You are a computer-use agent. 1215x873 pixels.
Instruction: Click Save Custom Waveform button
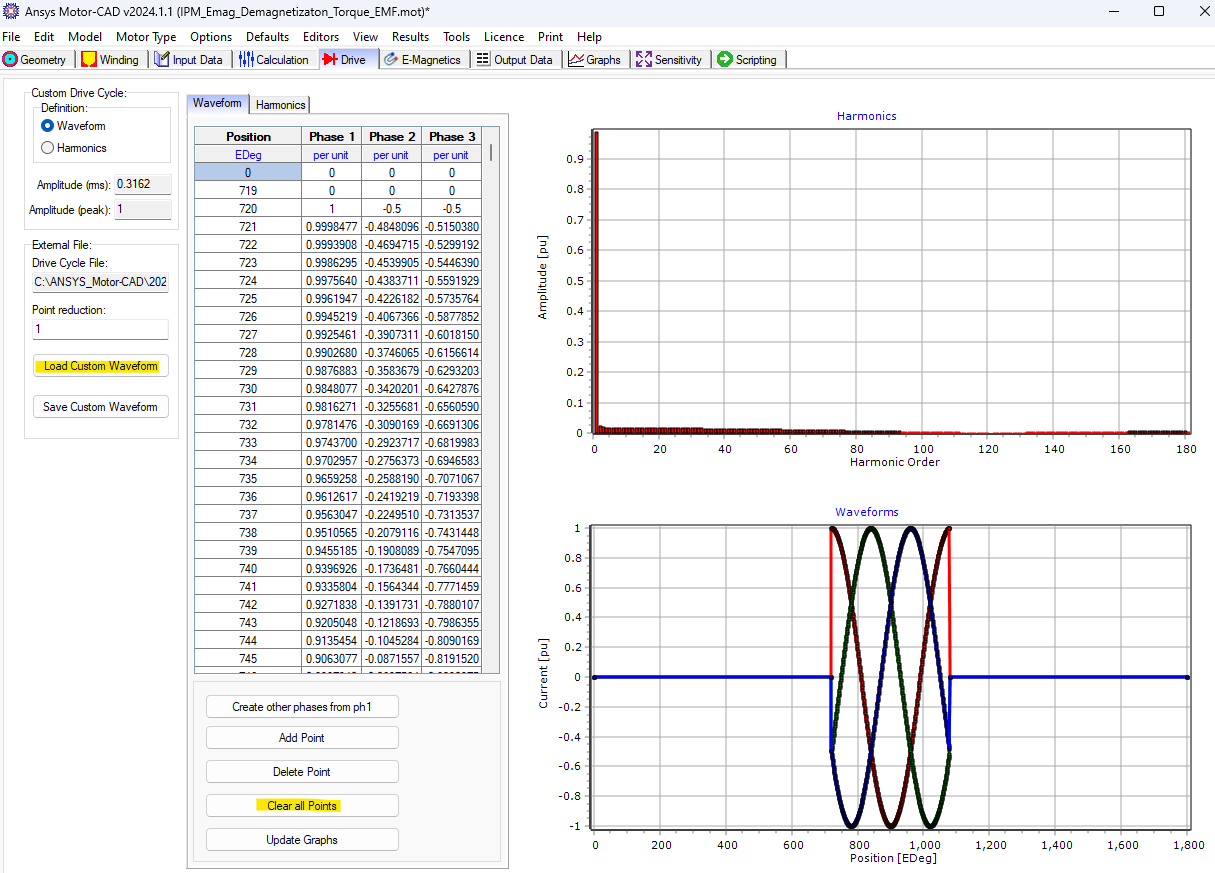101,407
